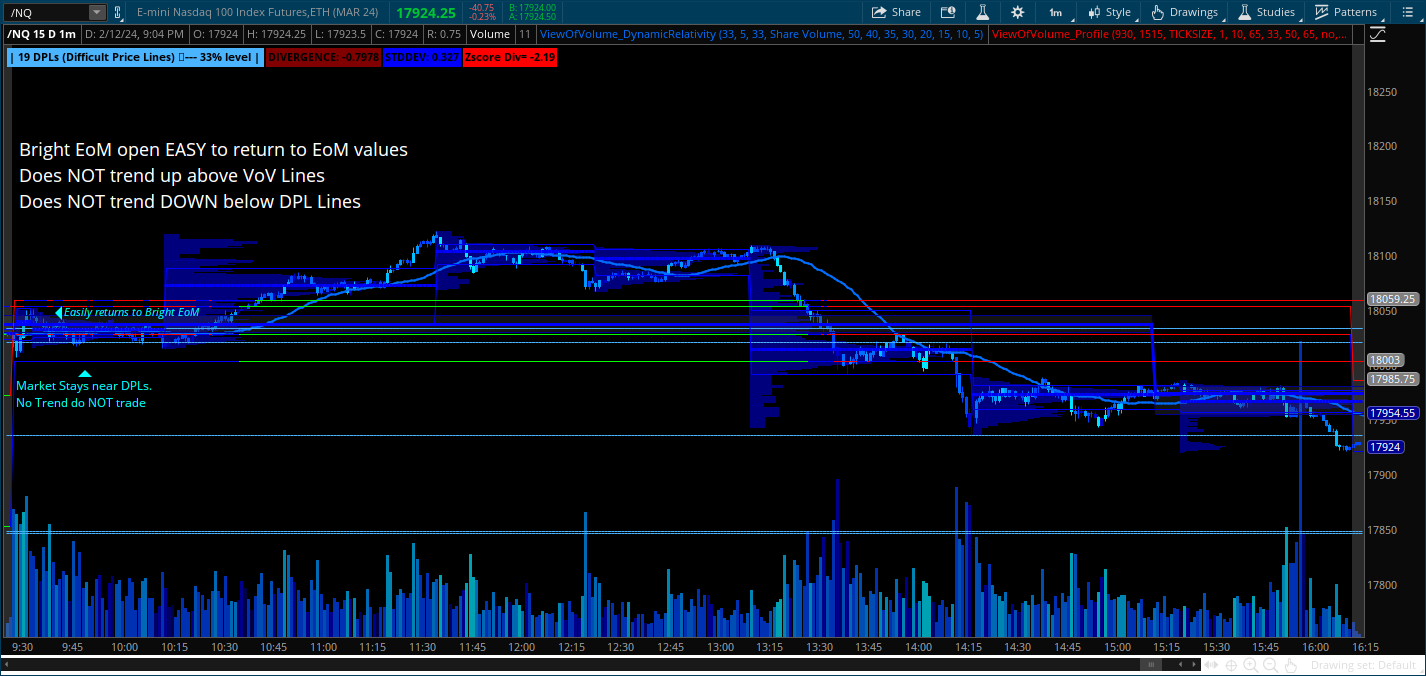Click the flask Edit Studies icon
The width and height of the screenshot is (1426, 676).
982,12
